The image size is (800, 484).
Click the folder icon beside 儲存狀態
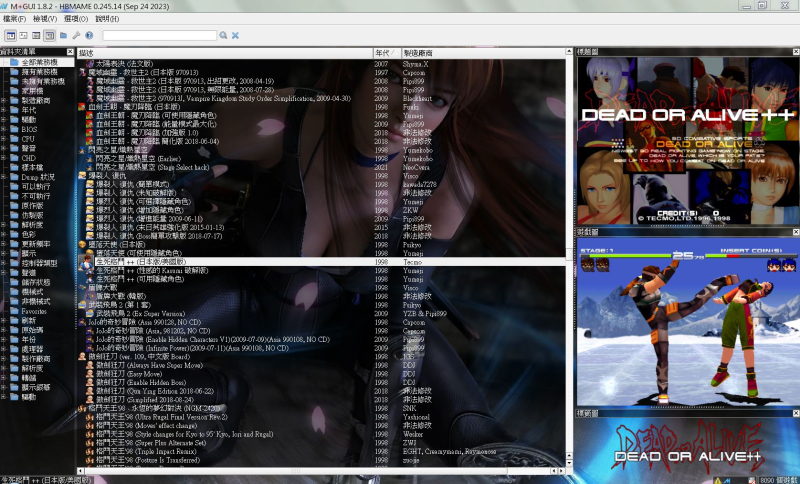(14, 282)
